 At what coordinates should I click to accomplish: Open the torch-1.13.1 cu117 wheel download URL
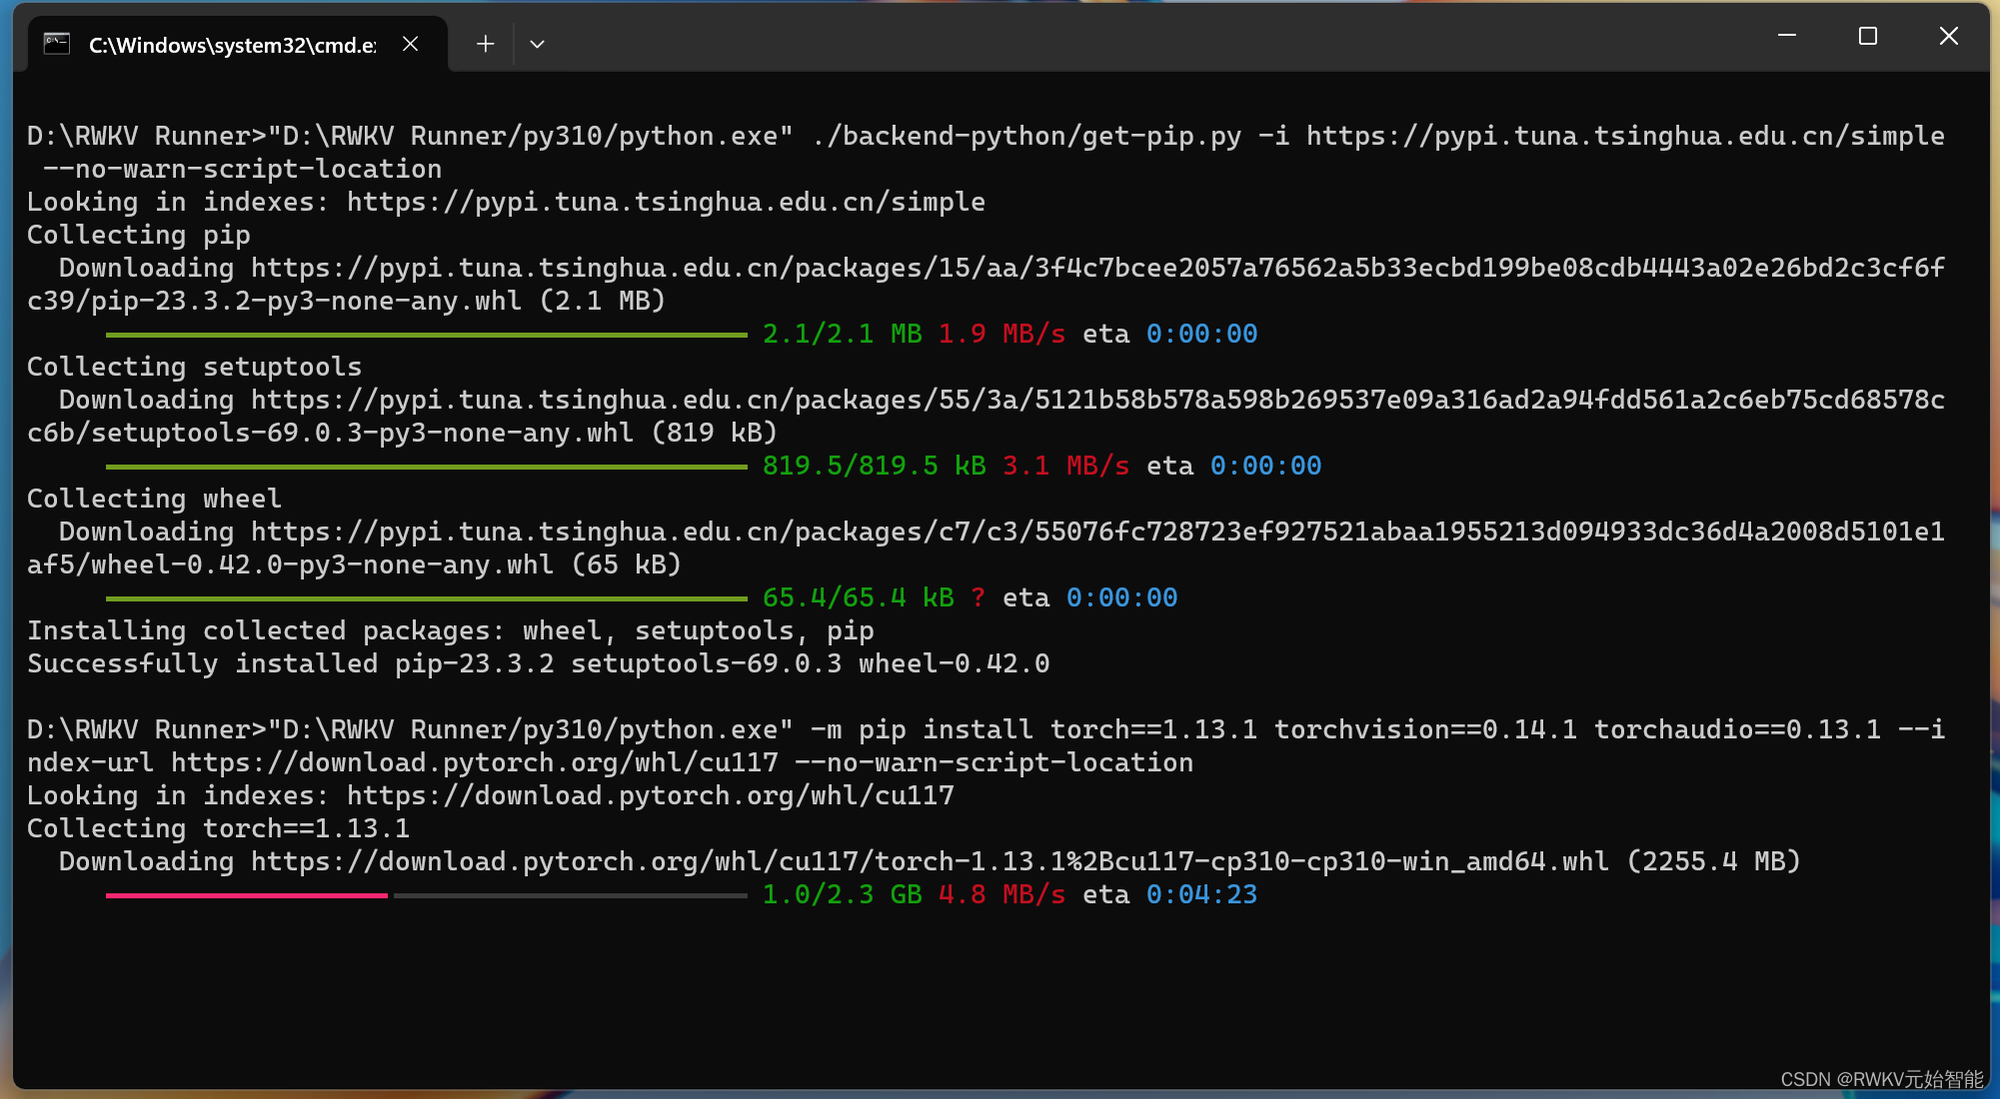(929, 861)
